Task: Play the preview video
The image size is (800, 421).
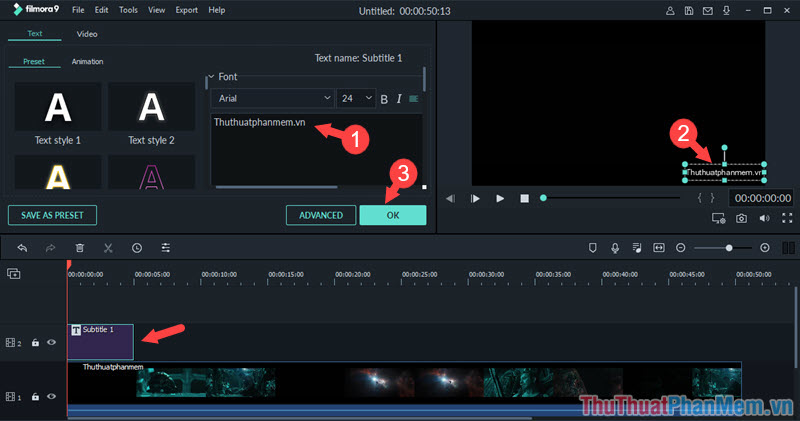Action: coord(500,198)
